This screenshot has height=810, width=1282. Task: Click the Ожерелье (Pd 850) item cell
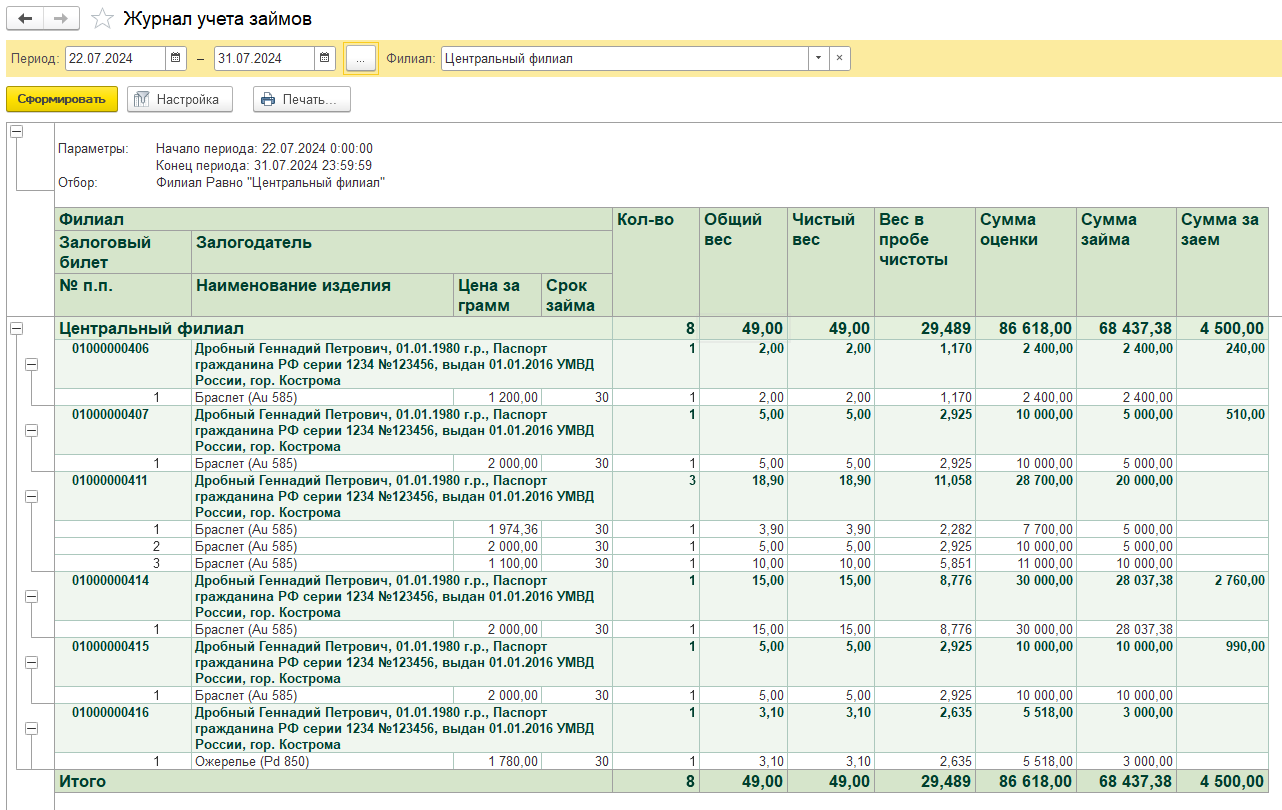pyautogui.click(x=322, y=762)
